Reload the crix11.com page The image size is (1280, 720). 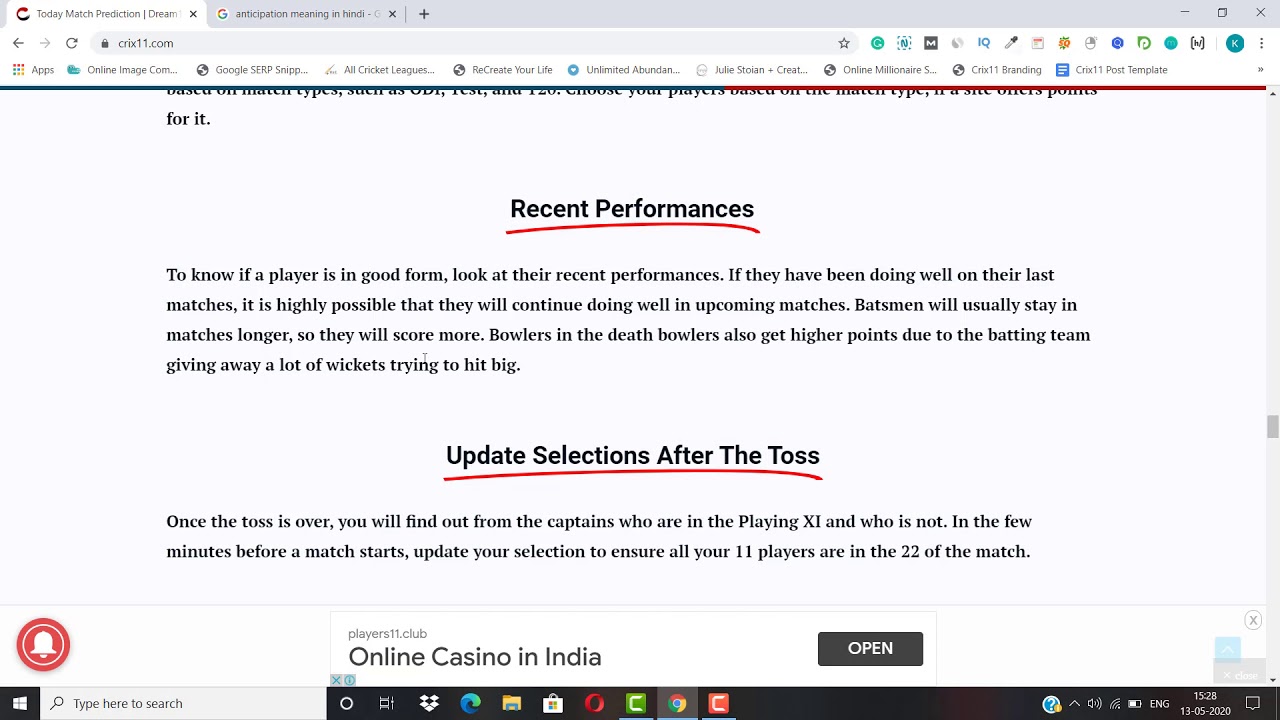71,43
